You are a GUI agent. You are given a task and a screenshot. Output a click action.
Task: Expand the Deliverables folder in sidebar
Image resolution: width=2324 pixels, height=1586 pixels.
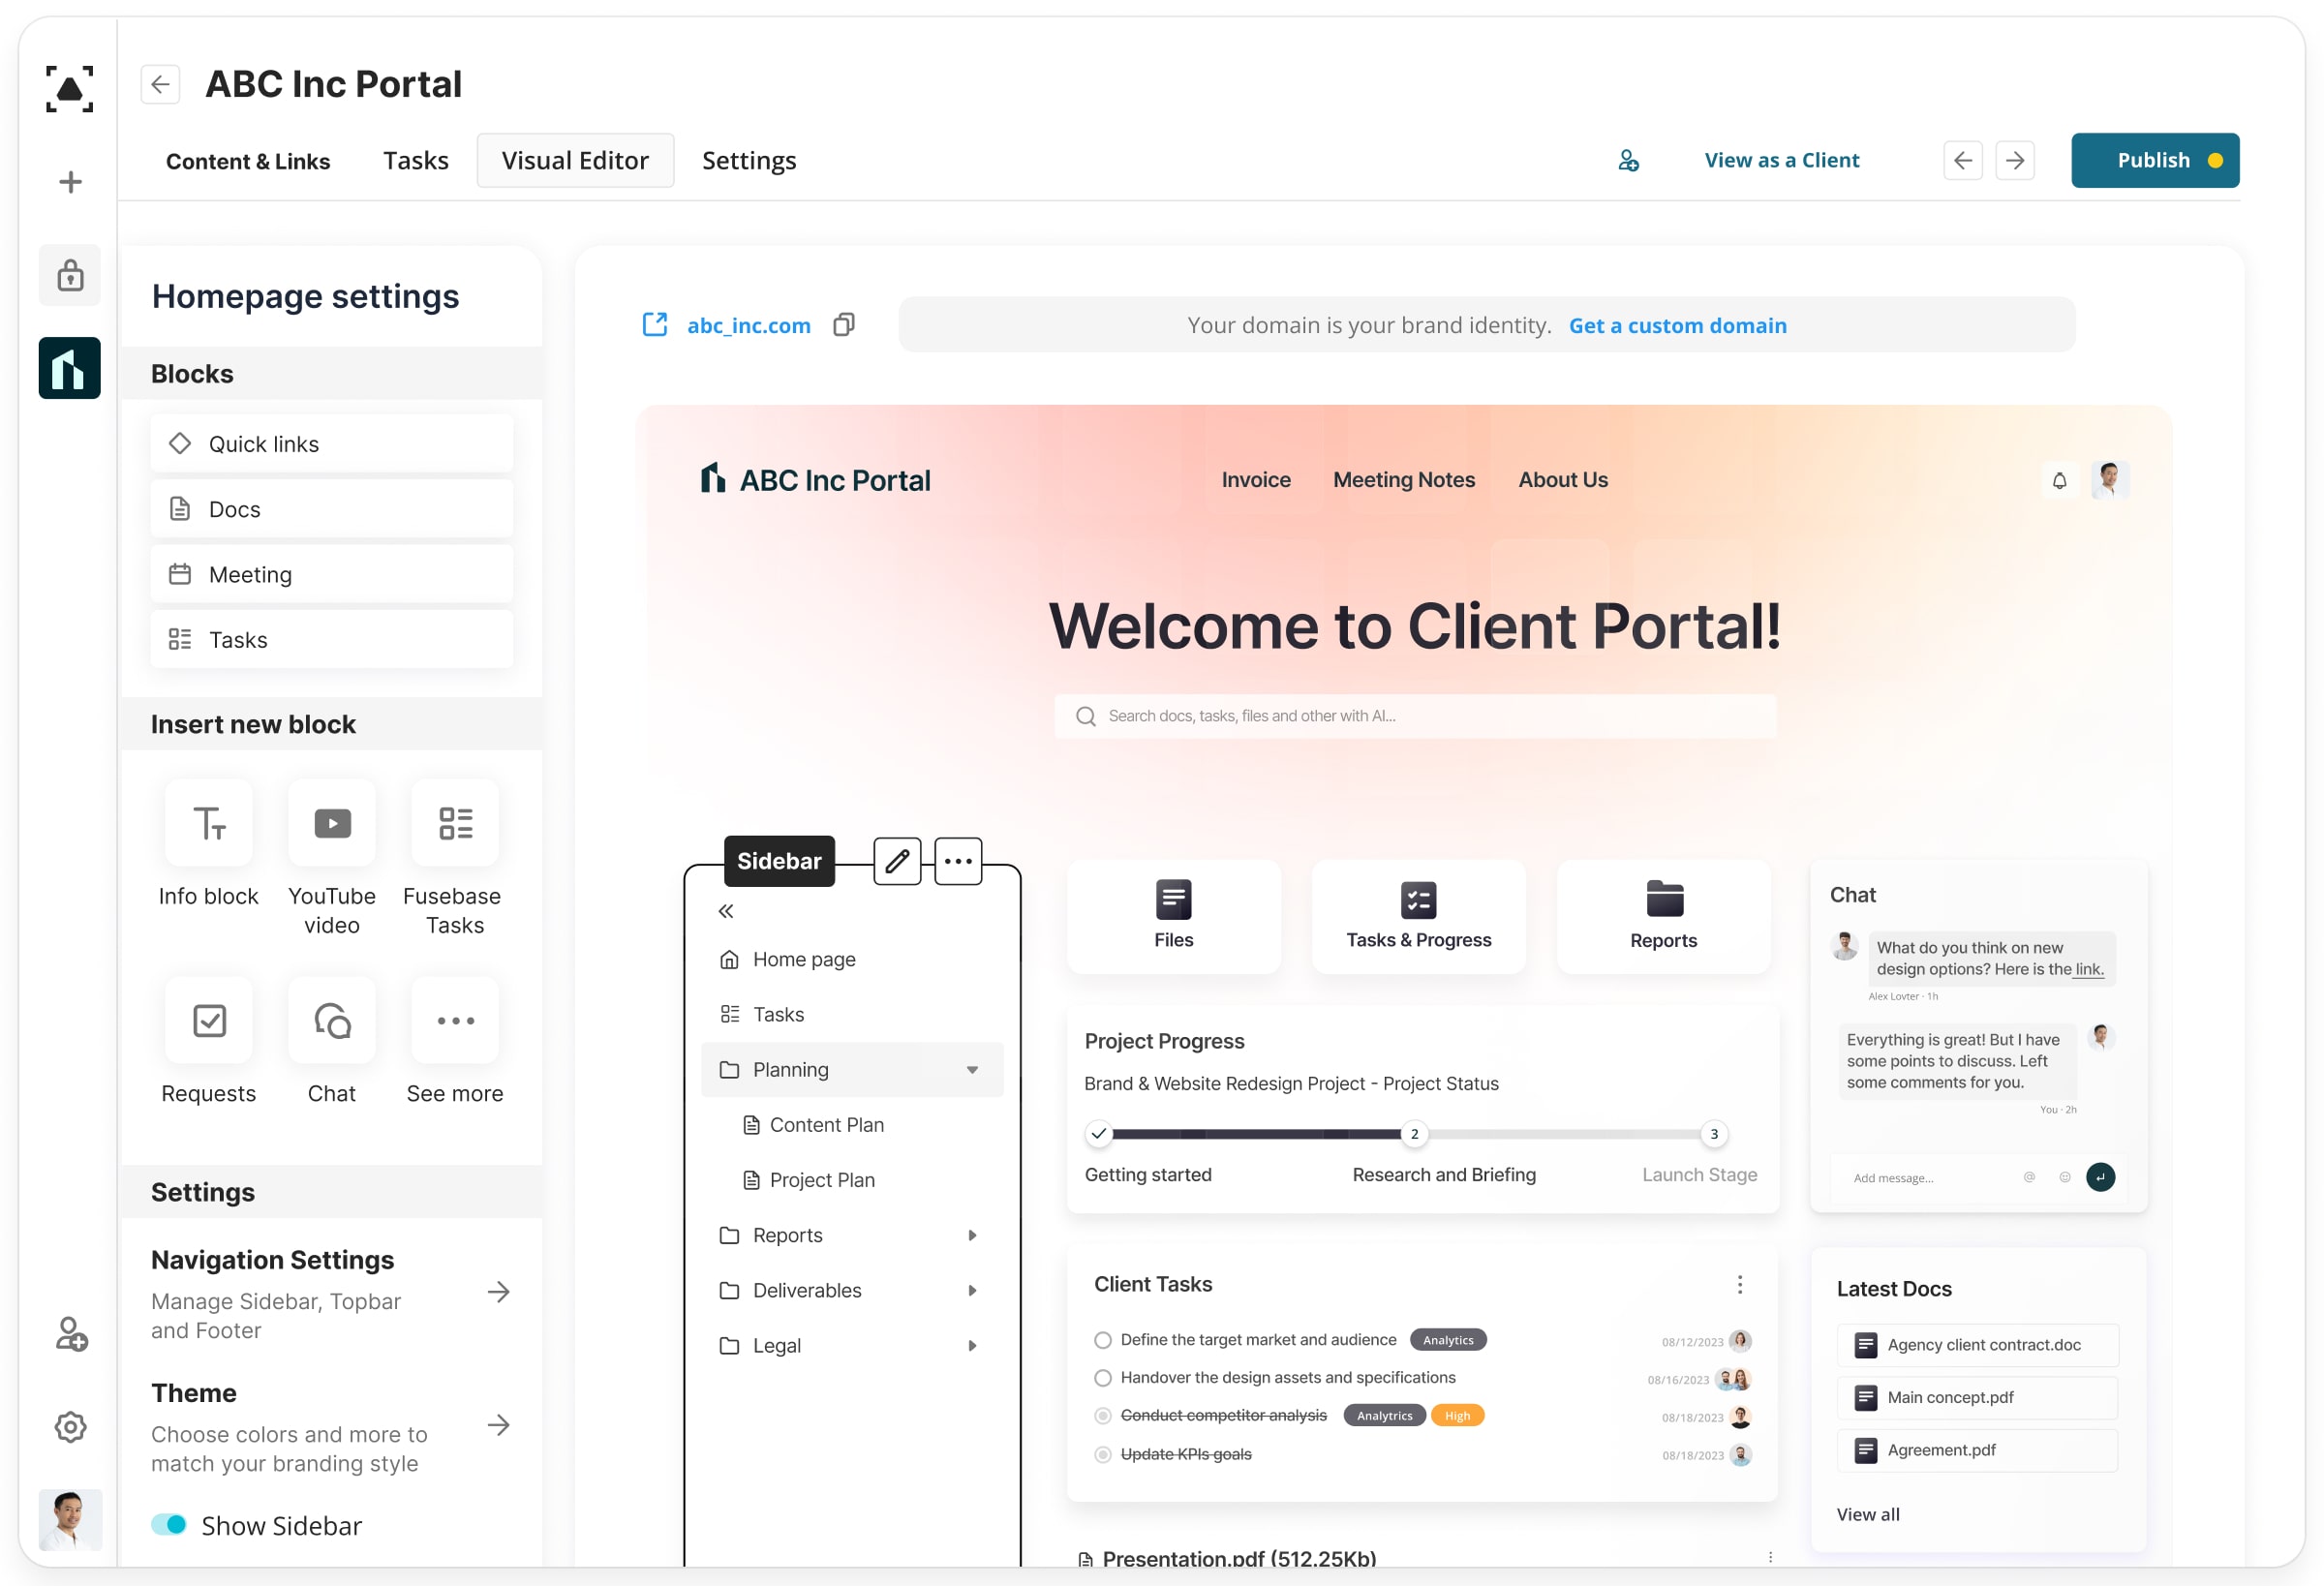[x=972, y=1290]
